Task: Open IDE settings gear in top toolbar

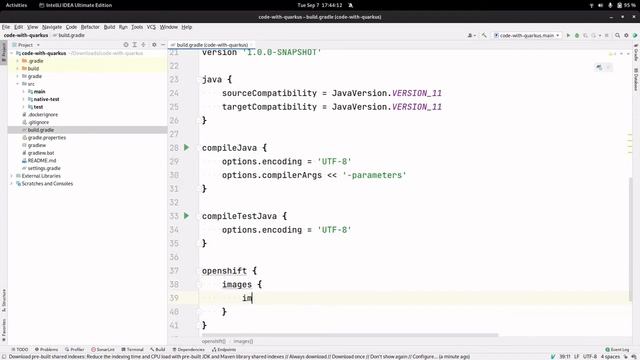Action: 626,36
